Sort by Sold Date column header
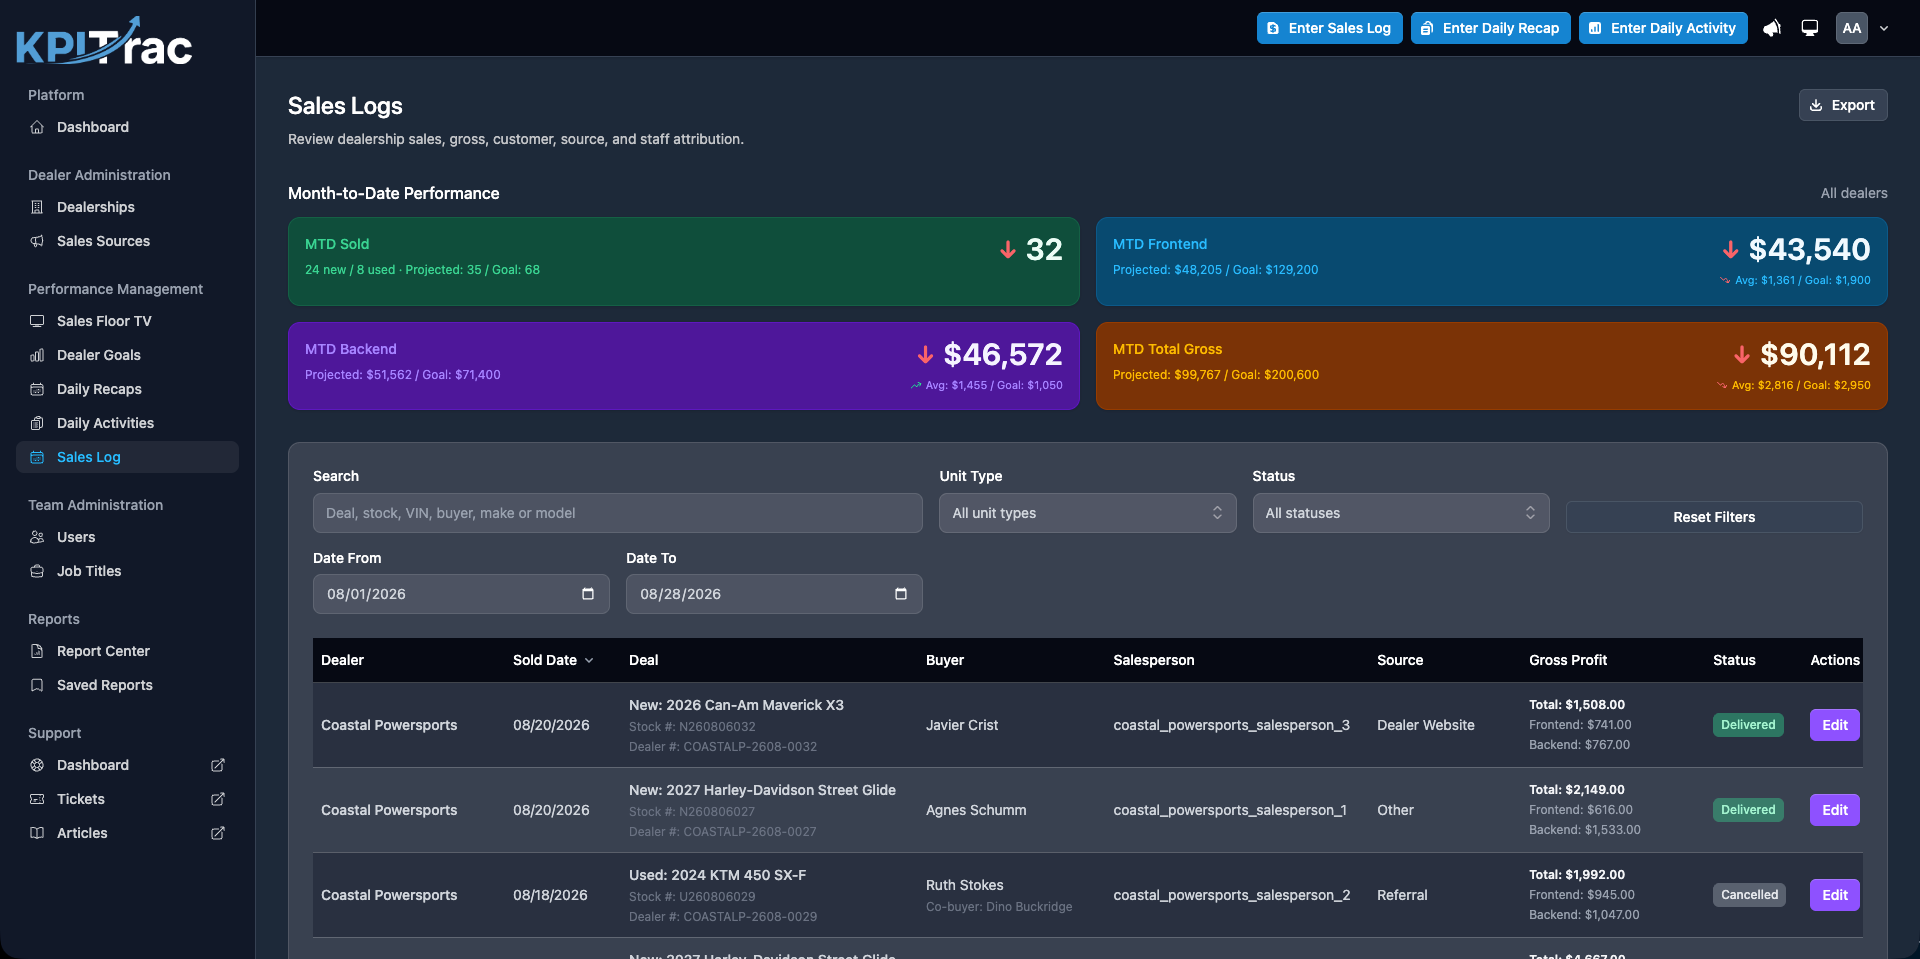 pos(553,660)
